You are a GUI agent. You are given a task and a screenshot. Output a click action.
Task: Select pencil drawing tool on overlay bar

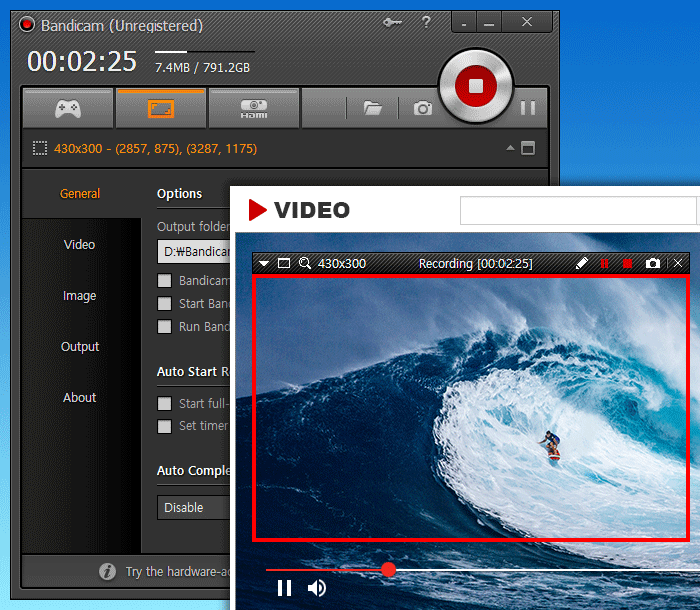(x=582, y=263)
